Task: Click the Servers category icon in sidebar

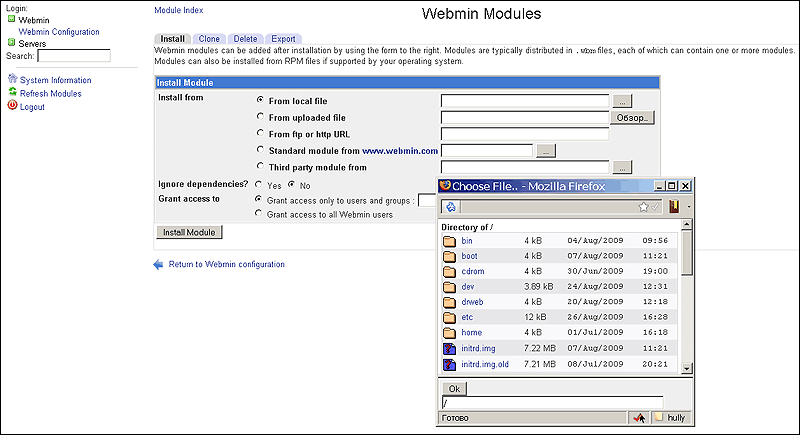Action: pos(11,42)
